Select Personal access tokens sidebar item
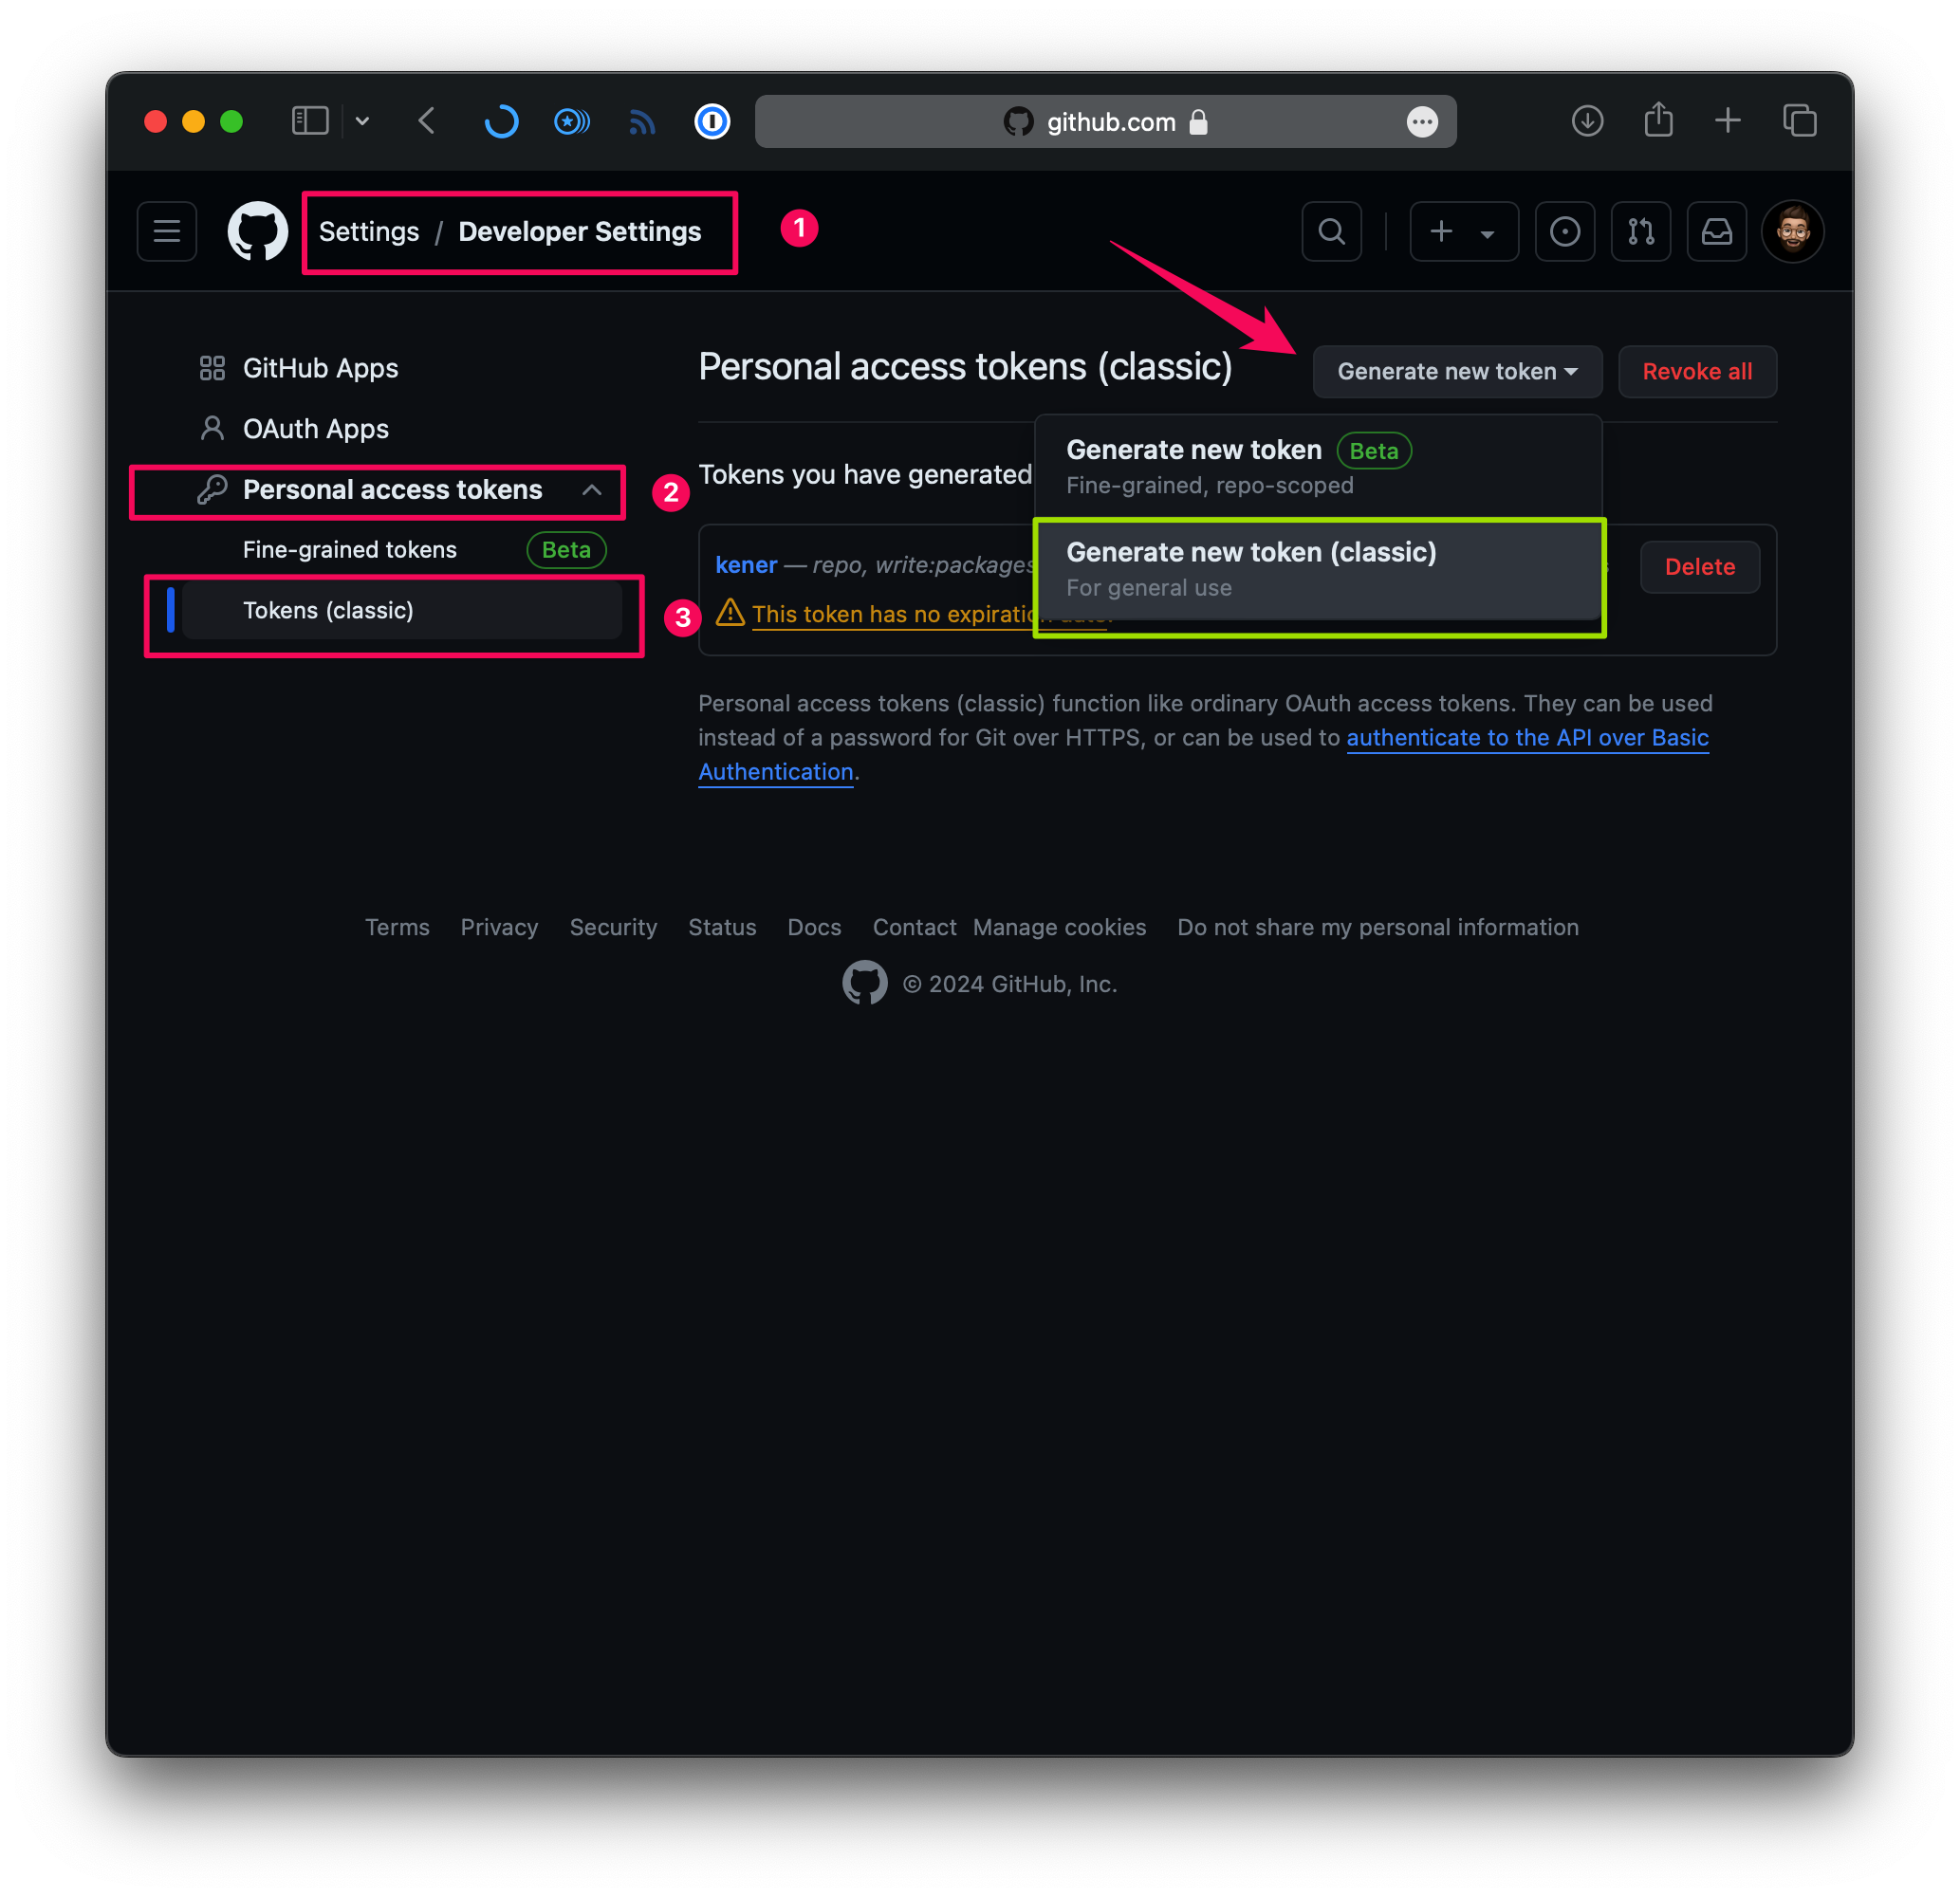 (x=392, y=490)
